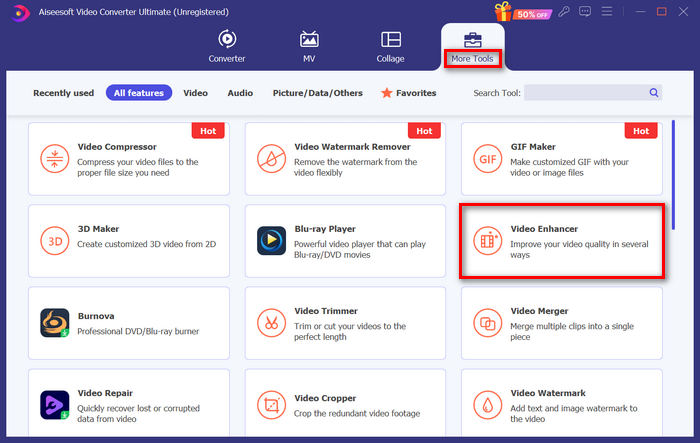Screen dimensions: 700x443
Task: Click "Video Watermark Remover" title
Action: [352, 147]
